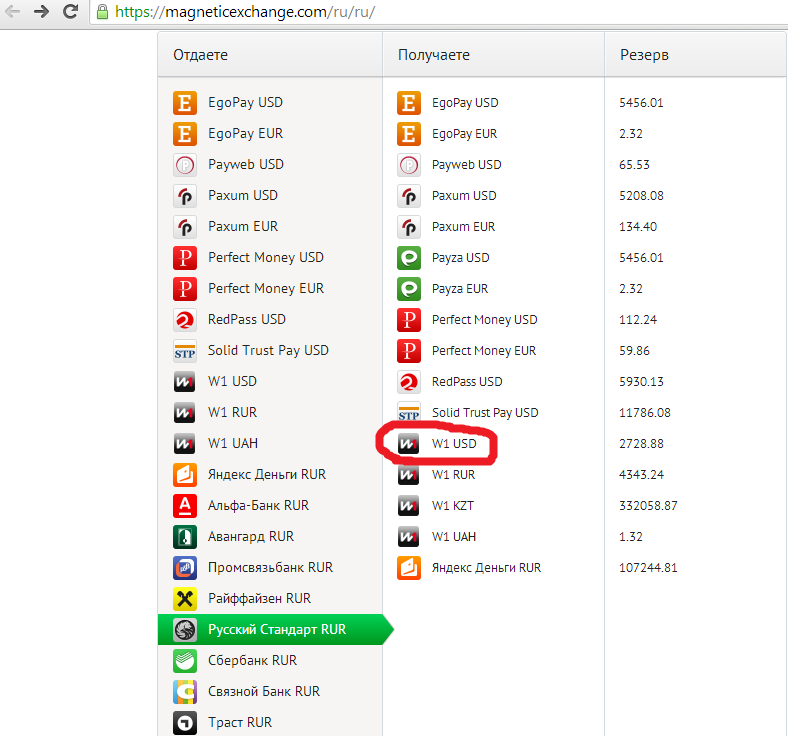
Task: Click Perfect Money USD icon in Отдаете
Action: [x=185, y=258]
